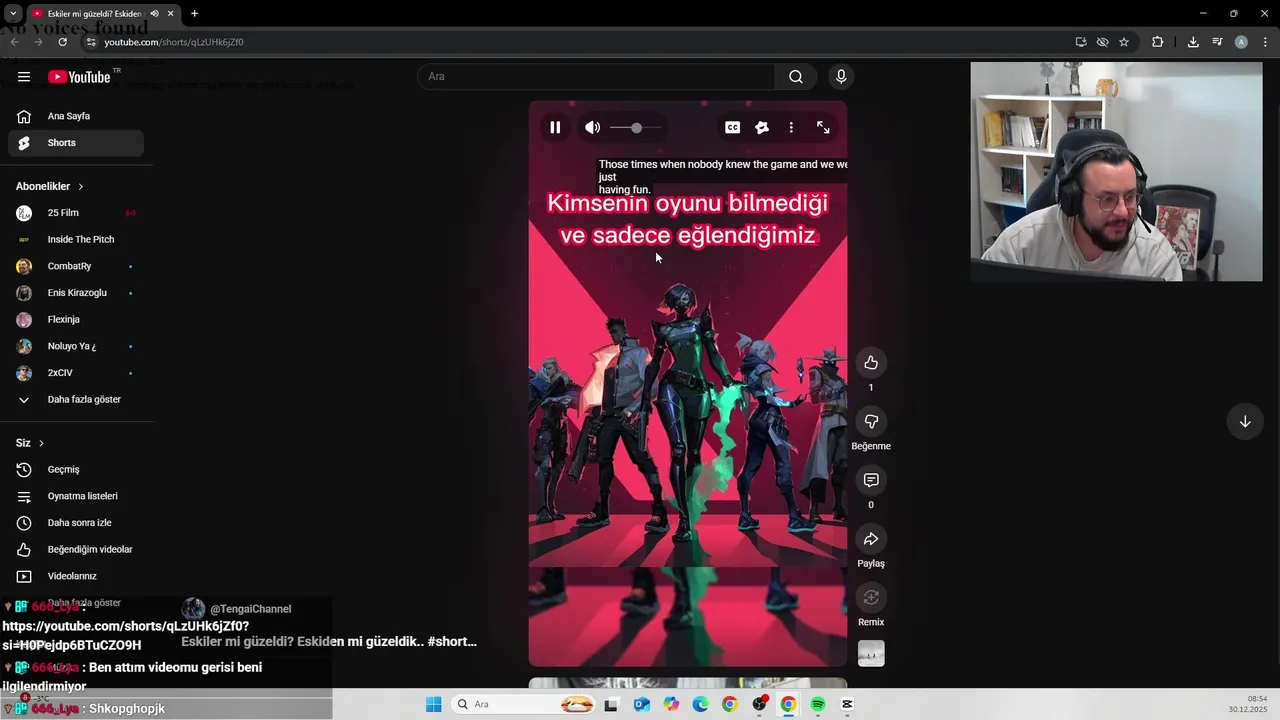The height and width of the screenshot is (720, 1280).
Task: Bookmark this page with star
Action: pyautogui.click(x=1124, y=42)
